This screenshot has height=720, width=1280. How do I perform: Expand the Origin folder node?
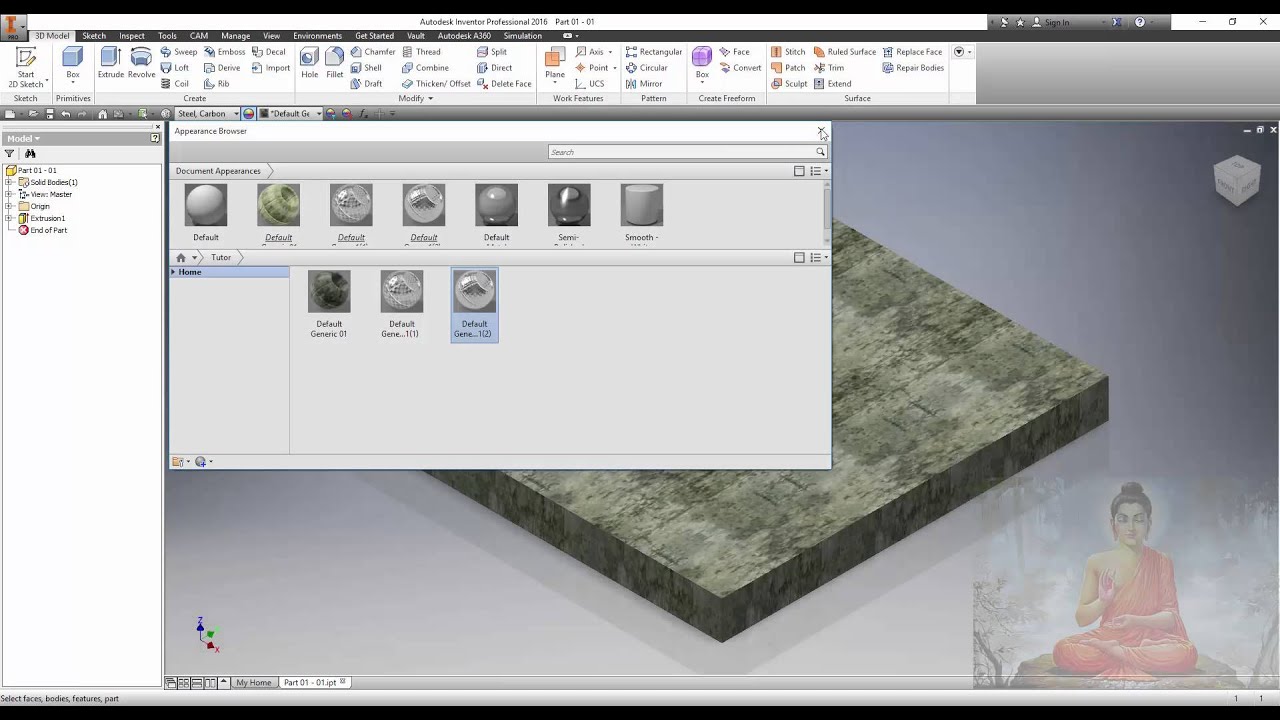coord(9,206)
